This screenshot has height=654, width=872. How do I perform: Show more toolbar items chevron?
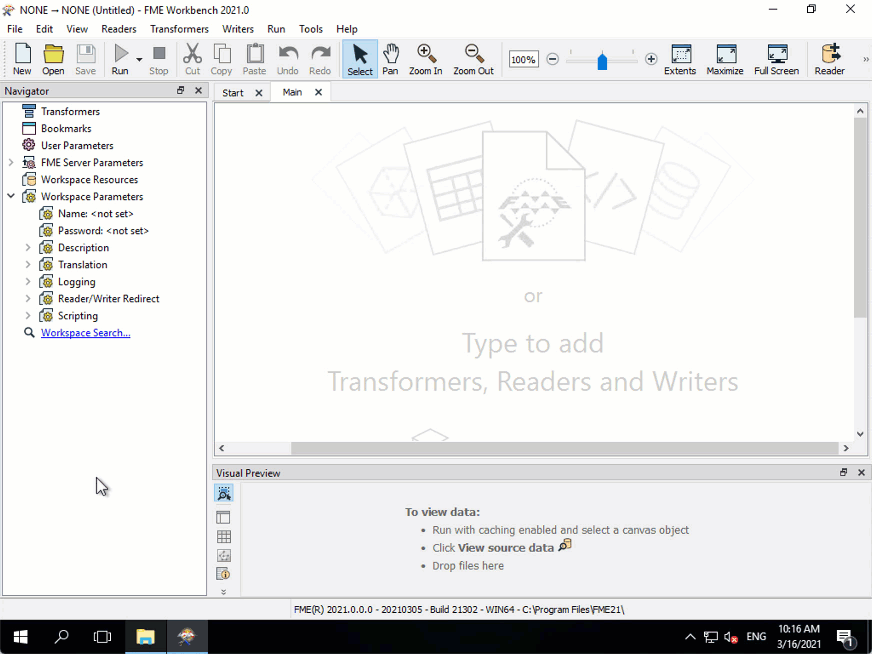(x=865, y=59)
